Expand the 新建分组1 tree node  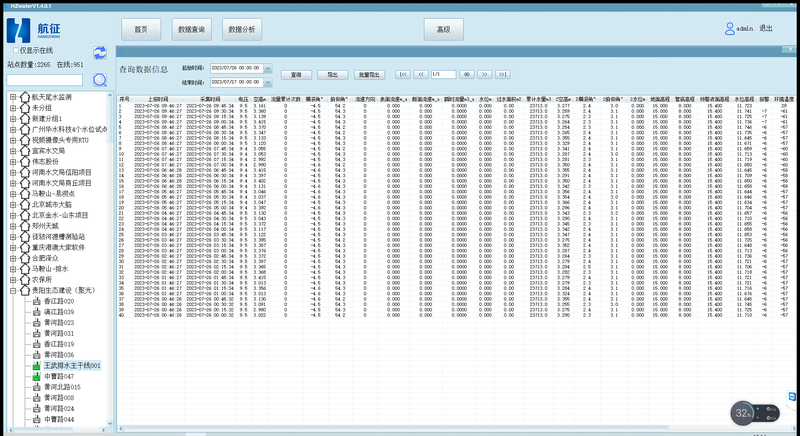pyautogui.click(x=13, y=118)
